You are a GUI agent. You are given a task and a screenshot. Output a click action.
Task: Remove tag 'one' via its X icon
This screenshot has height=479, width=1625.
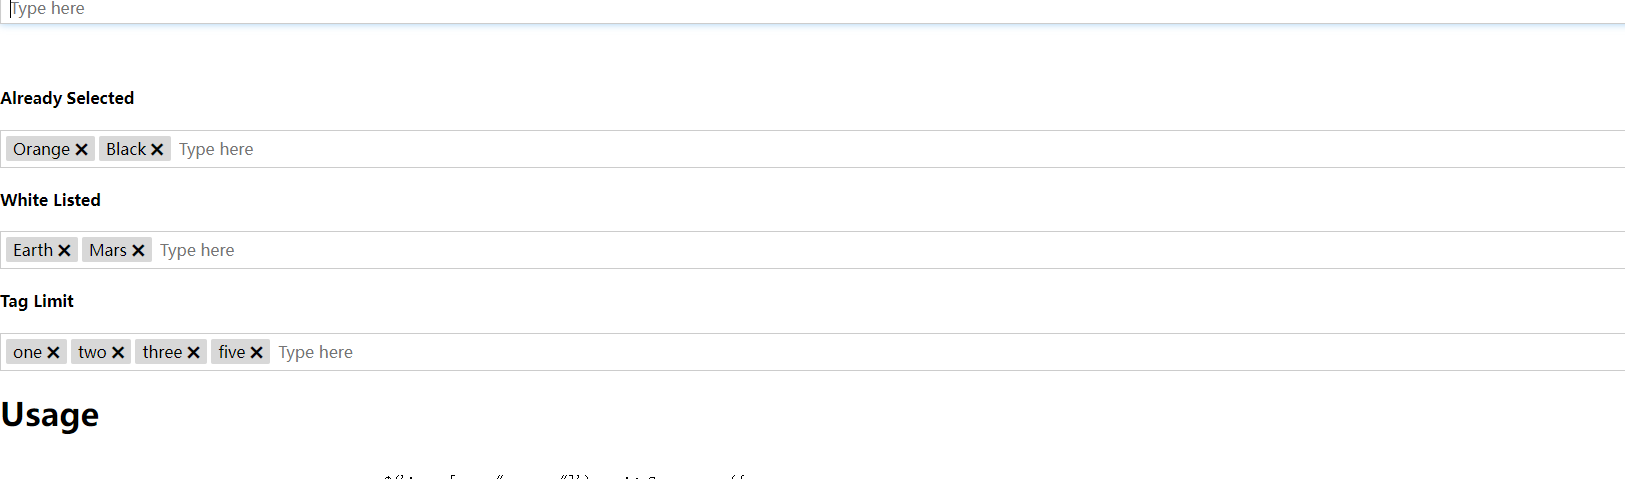[53, 353]
